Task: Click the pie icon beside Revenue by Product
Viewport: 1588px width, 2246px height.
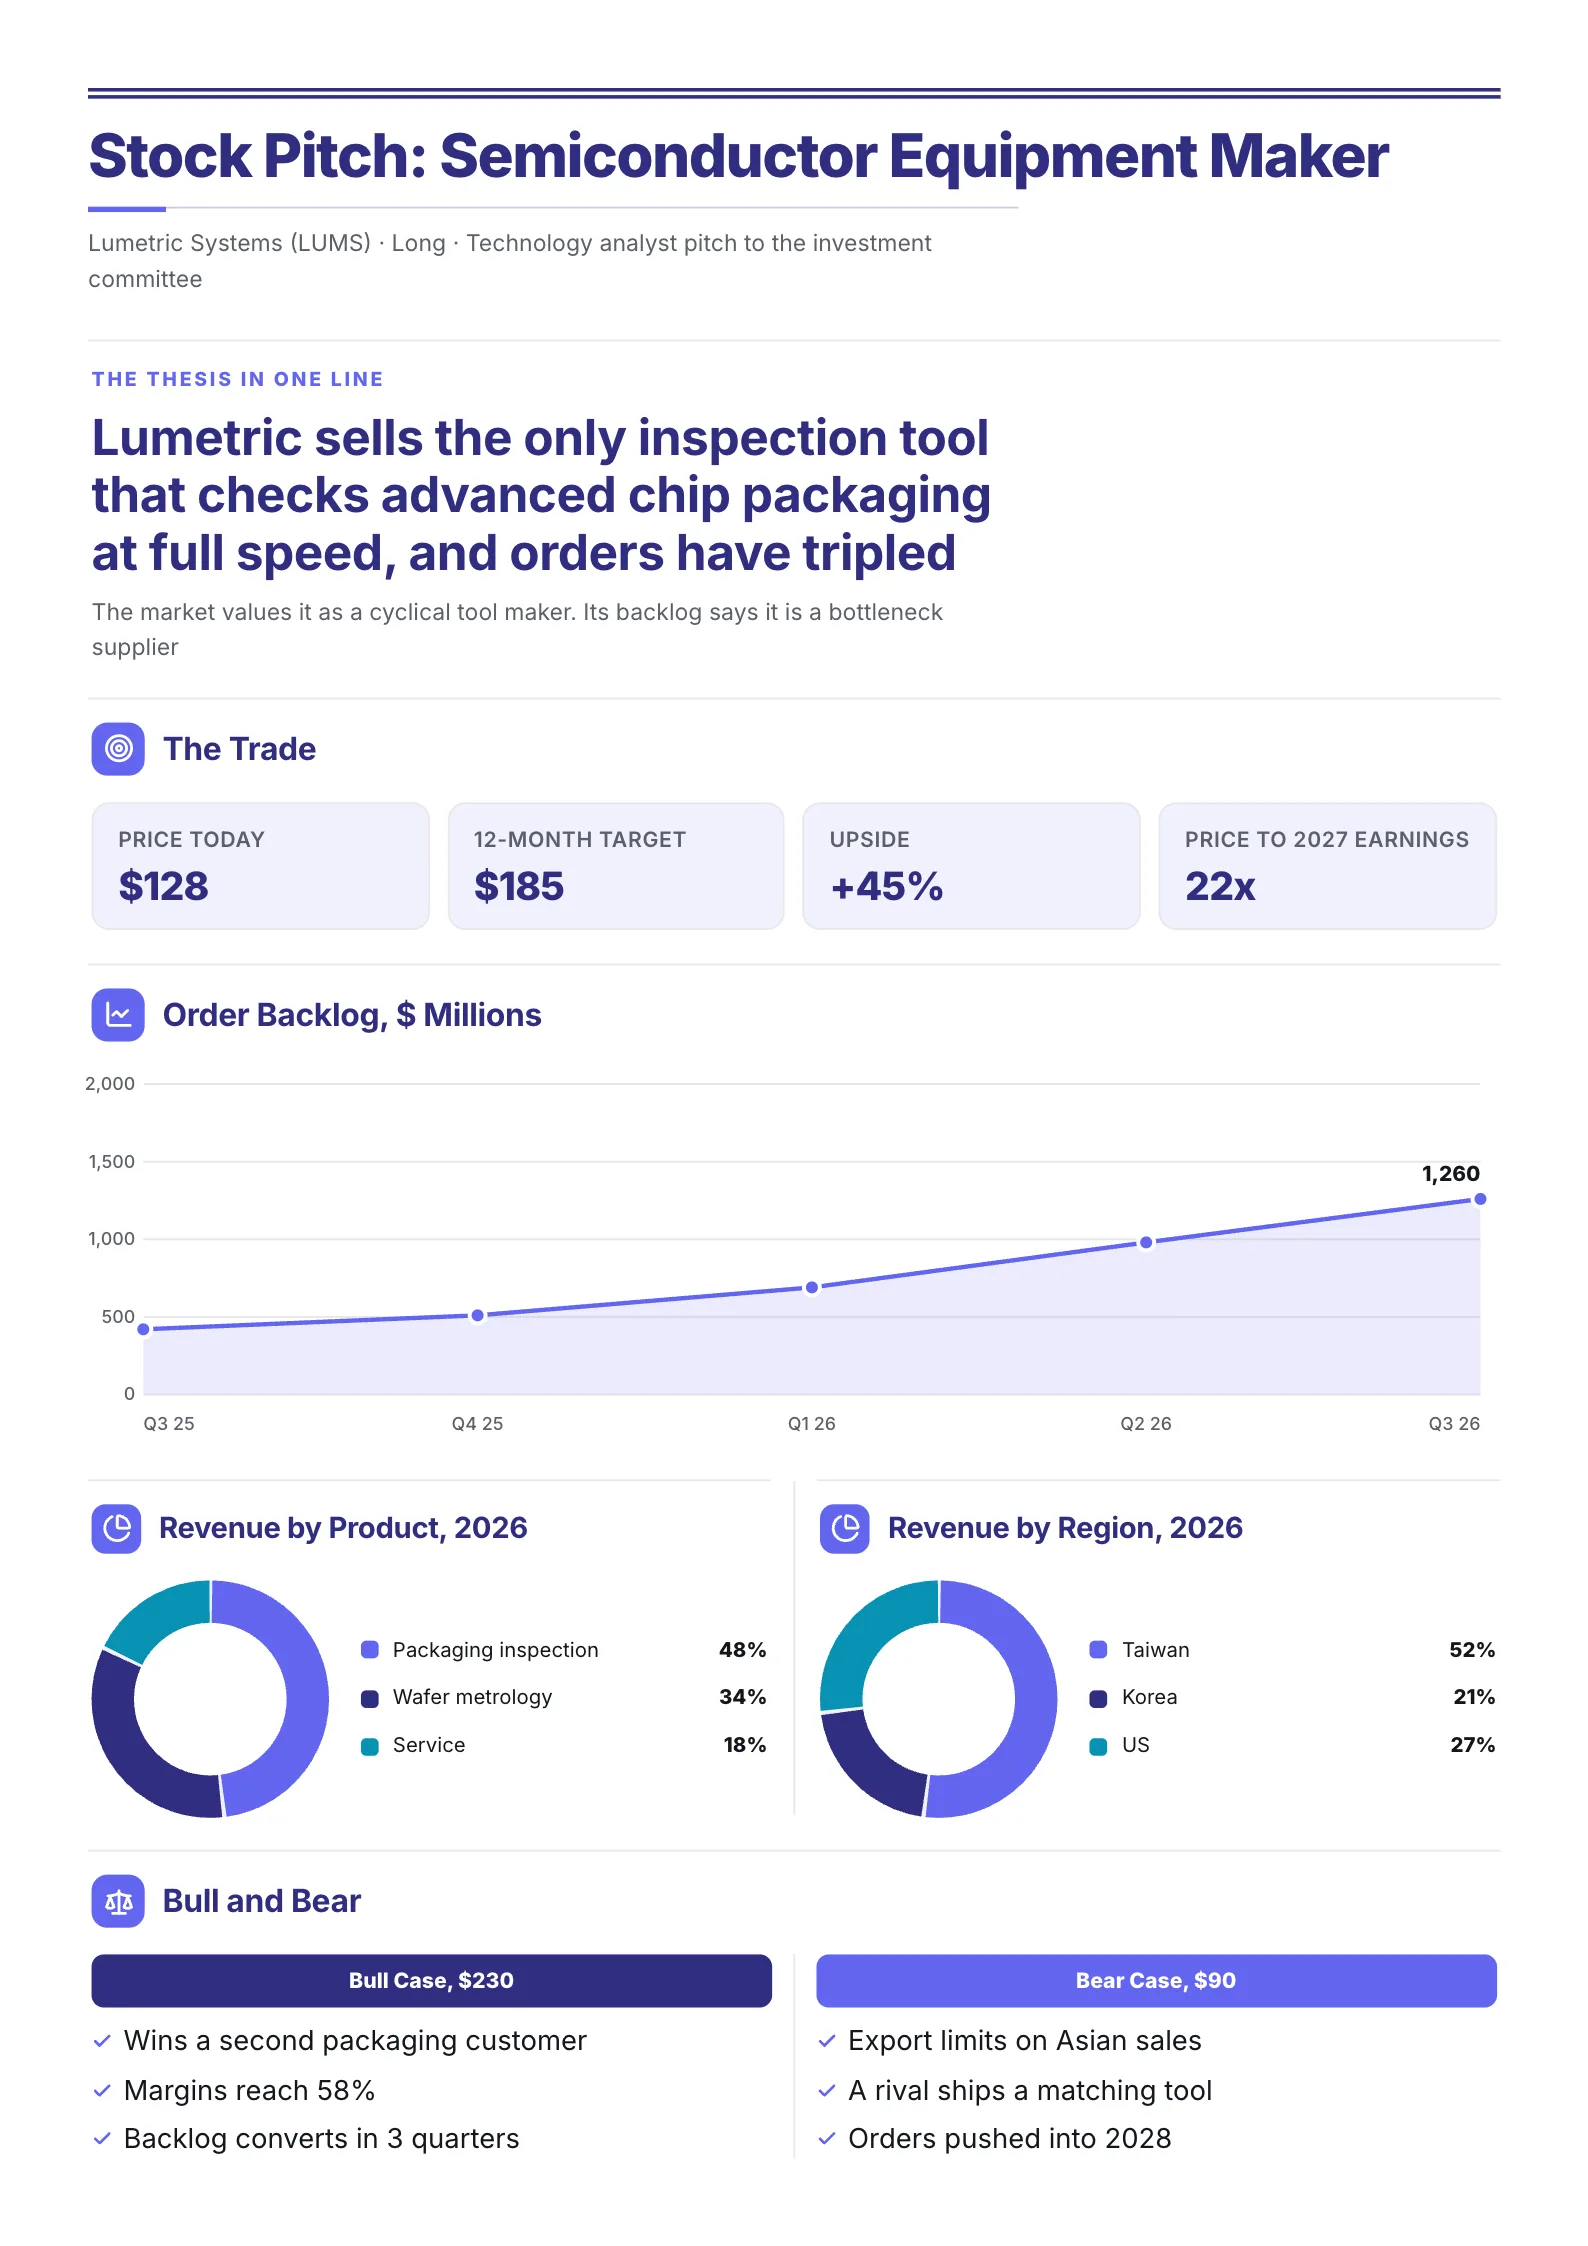Action: [x=117, y=1528]
